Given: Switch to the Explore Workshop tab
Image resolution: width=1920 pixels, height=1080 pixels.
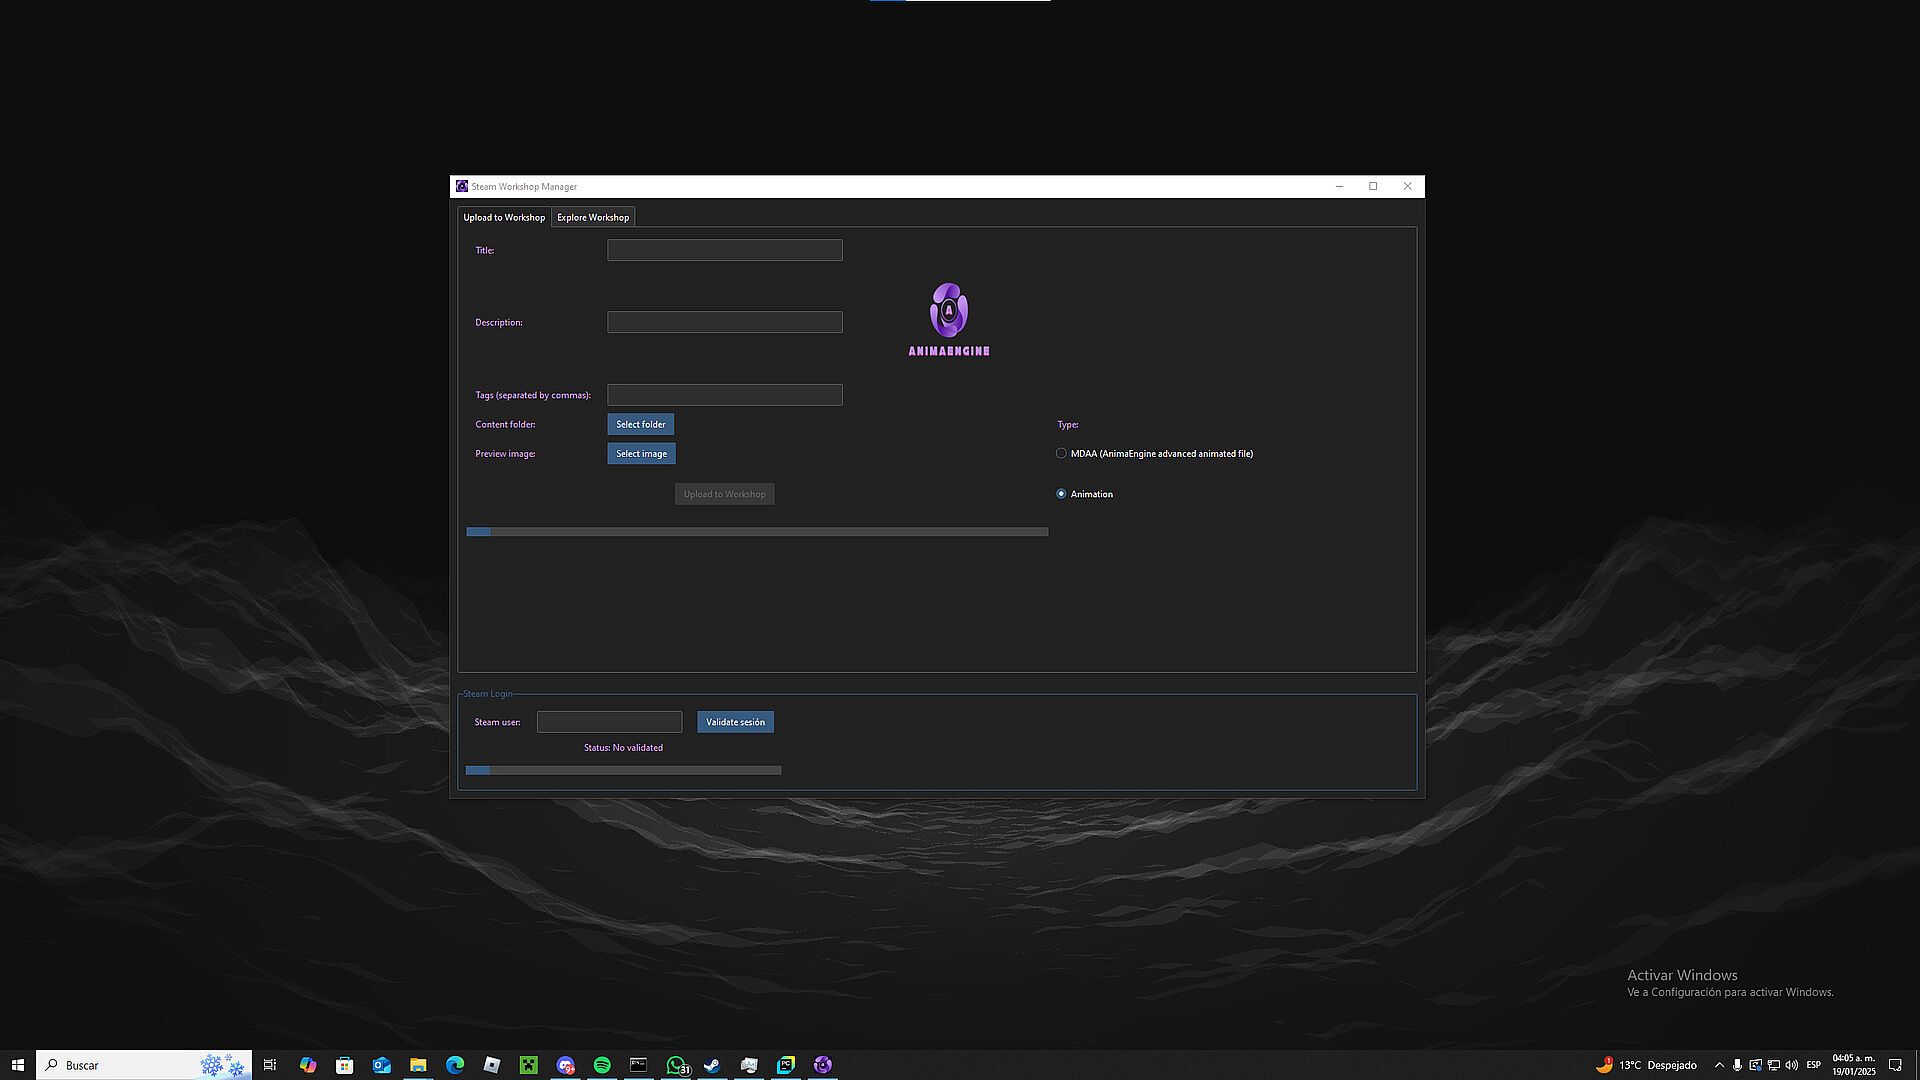Looking at the screenshot, I should [x=593, y=217].
